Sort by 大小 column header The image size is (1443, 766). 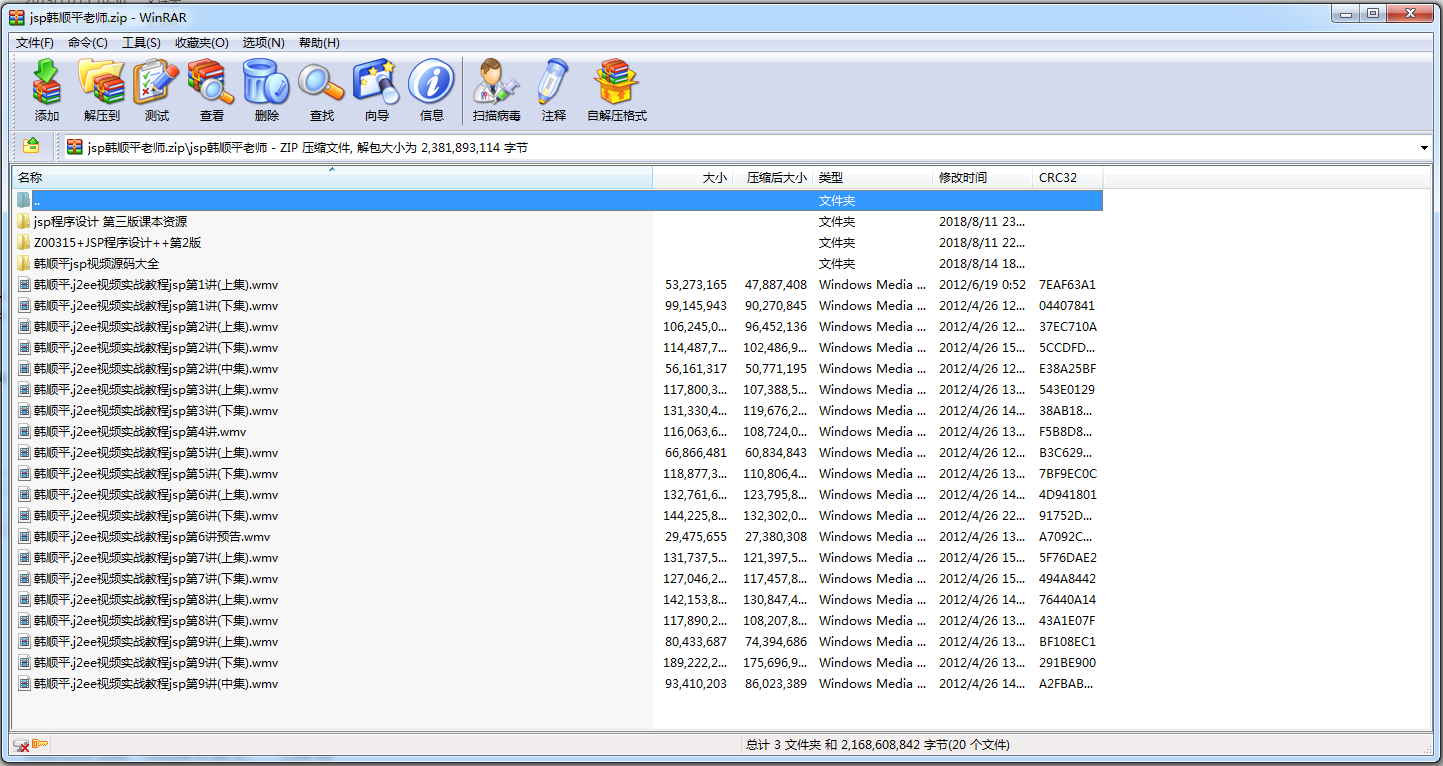click(x=692, y=177)
